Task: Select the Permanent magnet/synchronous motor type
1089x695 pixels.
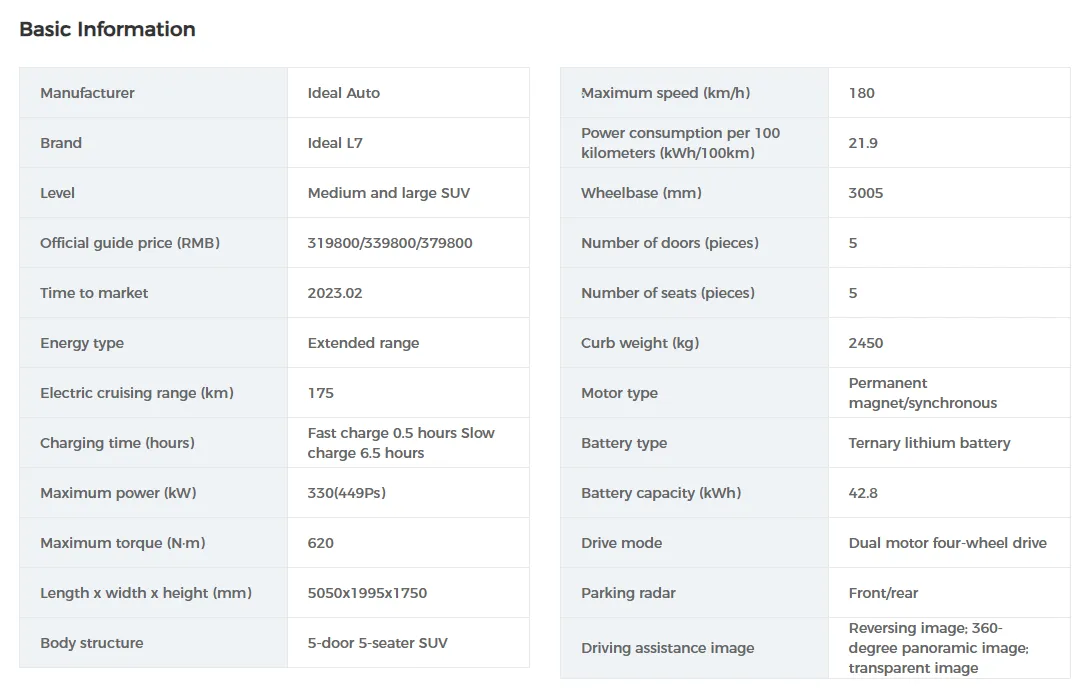Action: click(922, 393)
